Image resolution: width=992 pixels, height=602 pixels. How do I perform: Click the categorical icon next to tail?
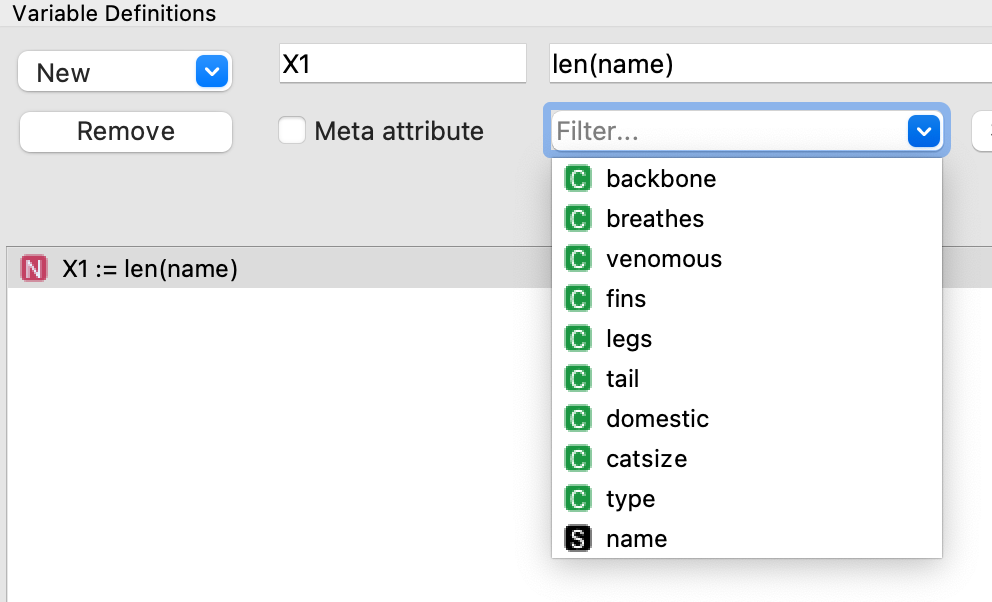tap(577, 378)
